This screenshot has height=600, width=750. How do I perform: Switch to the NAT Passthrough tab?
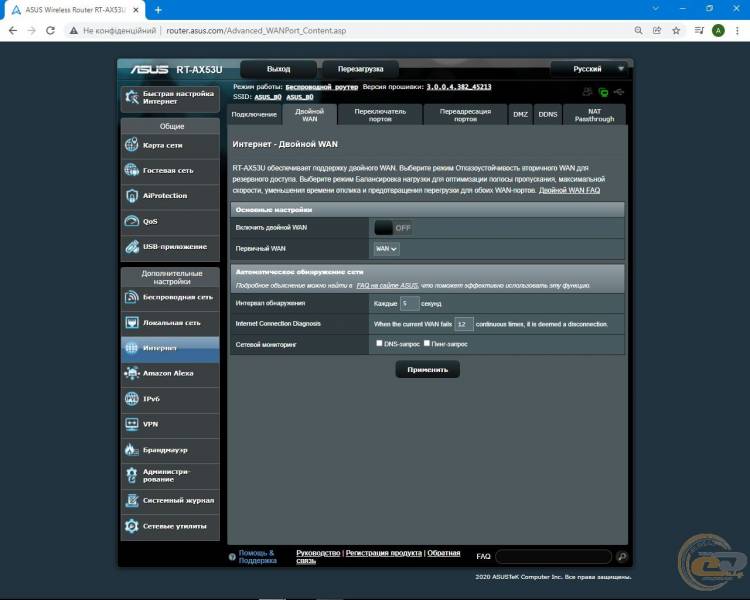coord(595,114)
